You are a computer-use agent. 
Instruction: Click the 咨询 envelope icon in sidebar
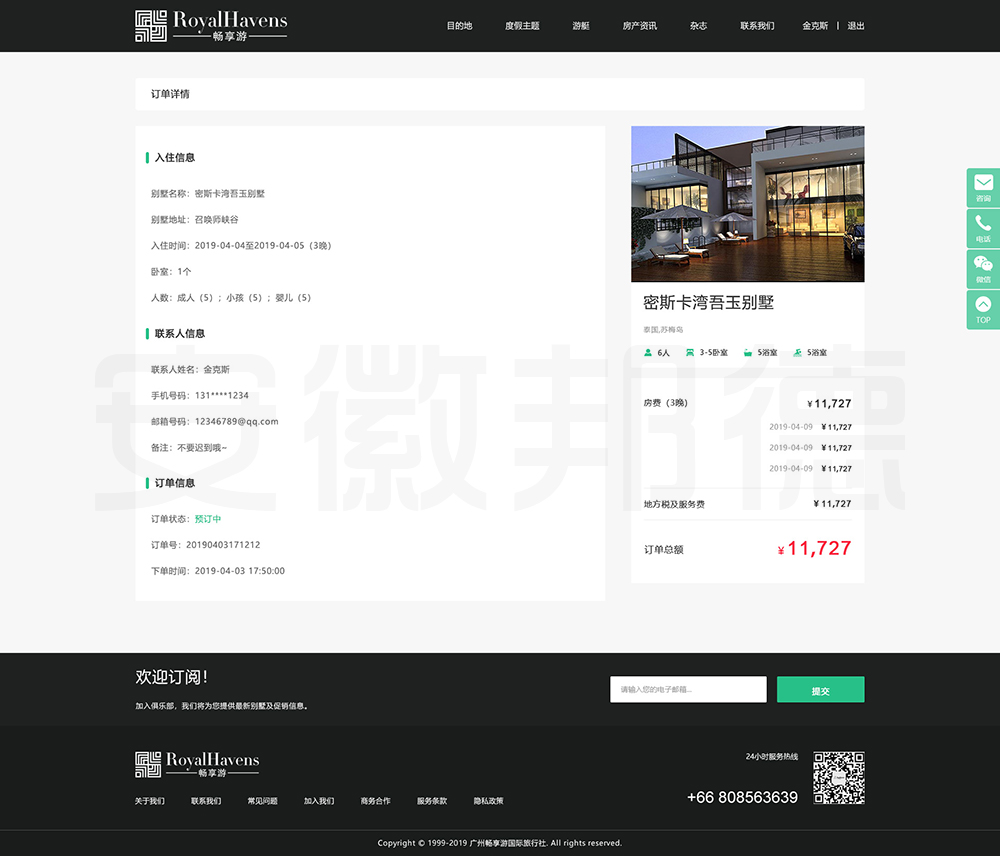(x=983, y=183)
